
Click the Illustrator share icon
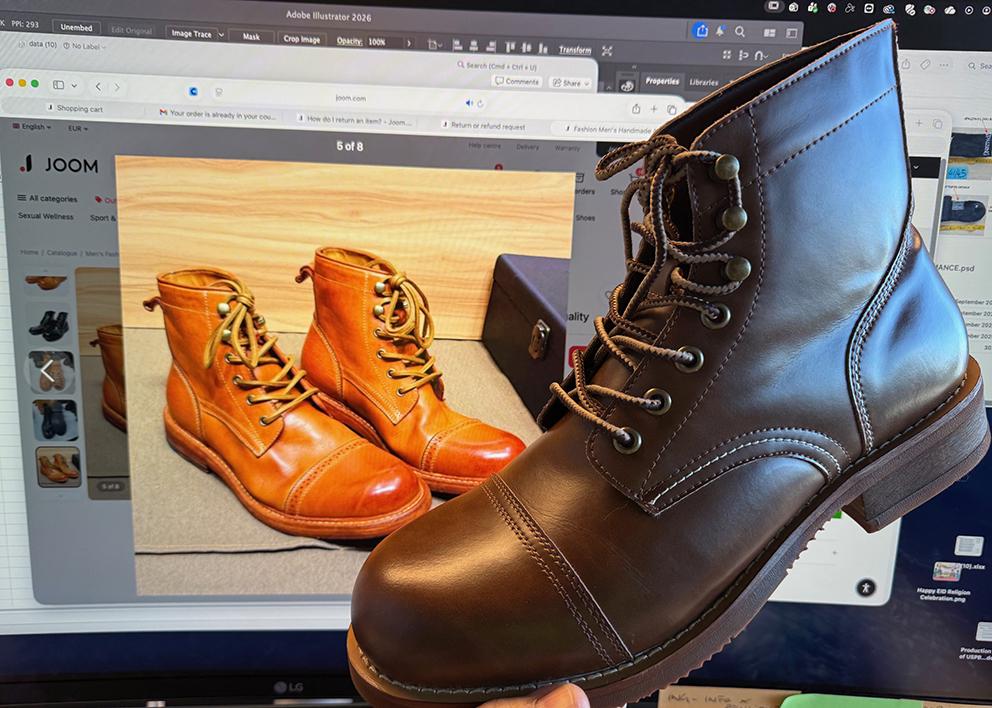tap(701, 31)
